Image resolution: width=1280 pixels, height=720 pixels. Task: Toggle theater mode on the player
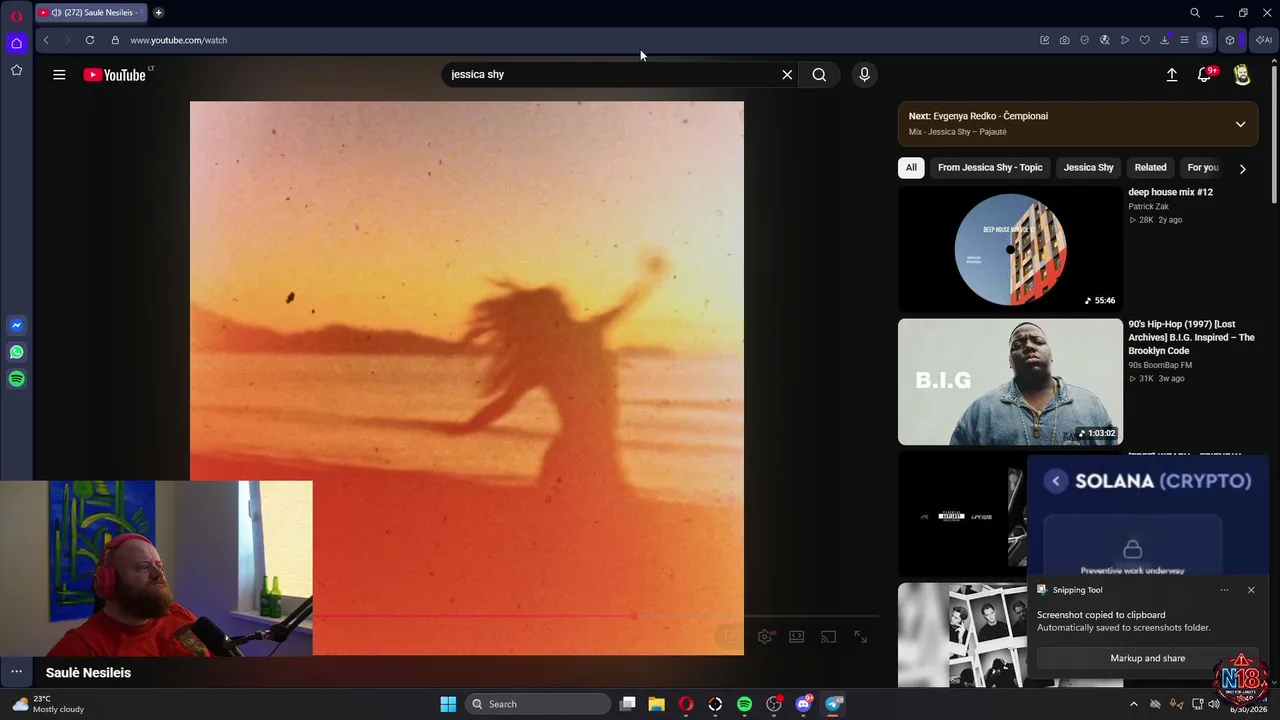(x=797, y=637)
